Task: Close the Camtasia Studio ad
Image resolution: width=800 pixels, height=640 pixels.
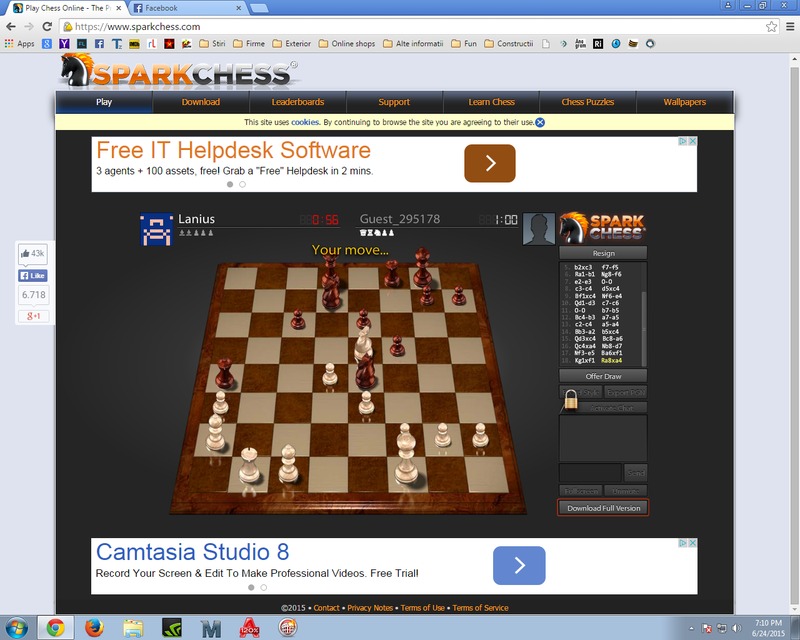Action: [x=692, y=543]
